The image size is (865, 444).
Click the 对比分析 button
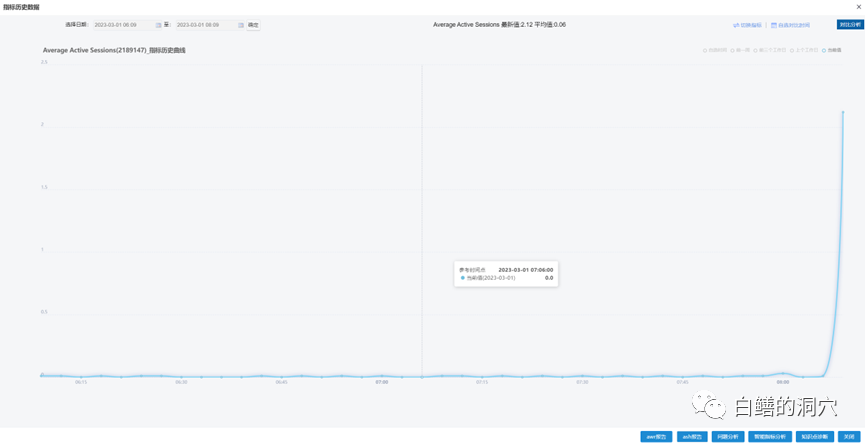(x=849, y=25)
